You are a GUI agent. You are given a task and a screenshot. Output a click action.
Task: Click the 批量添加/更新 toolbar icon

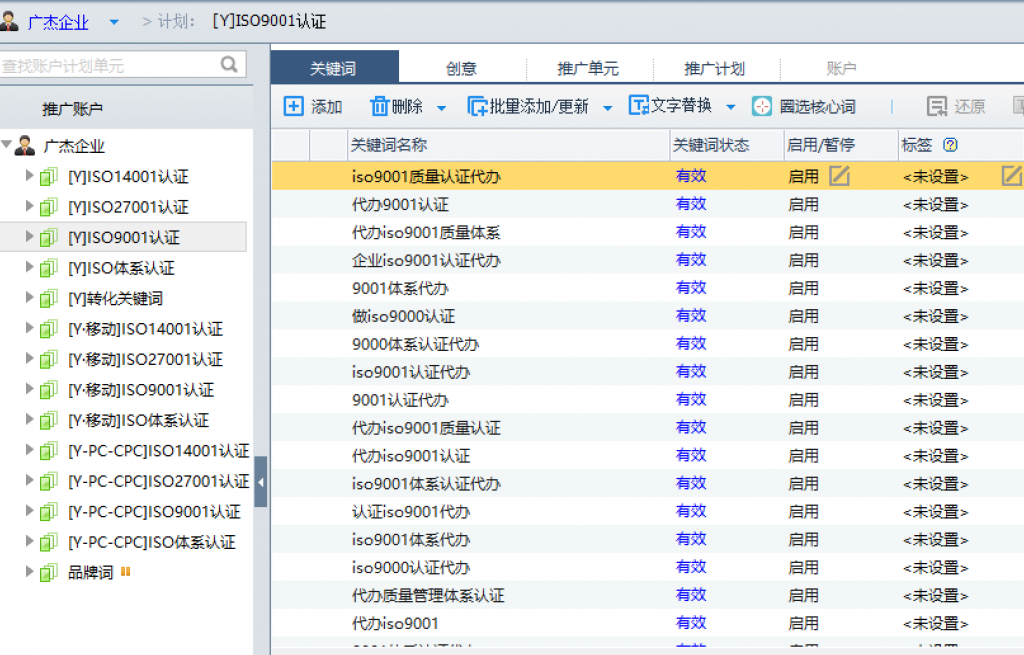coord(477,106)
